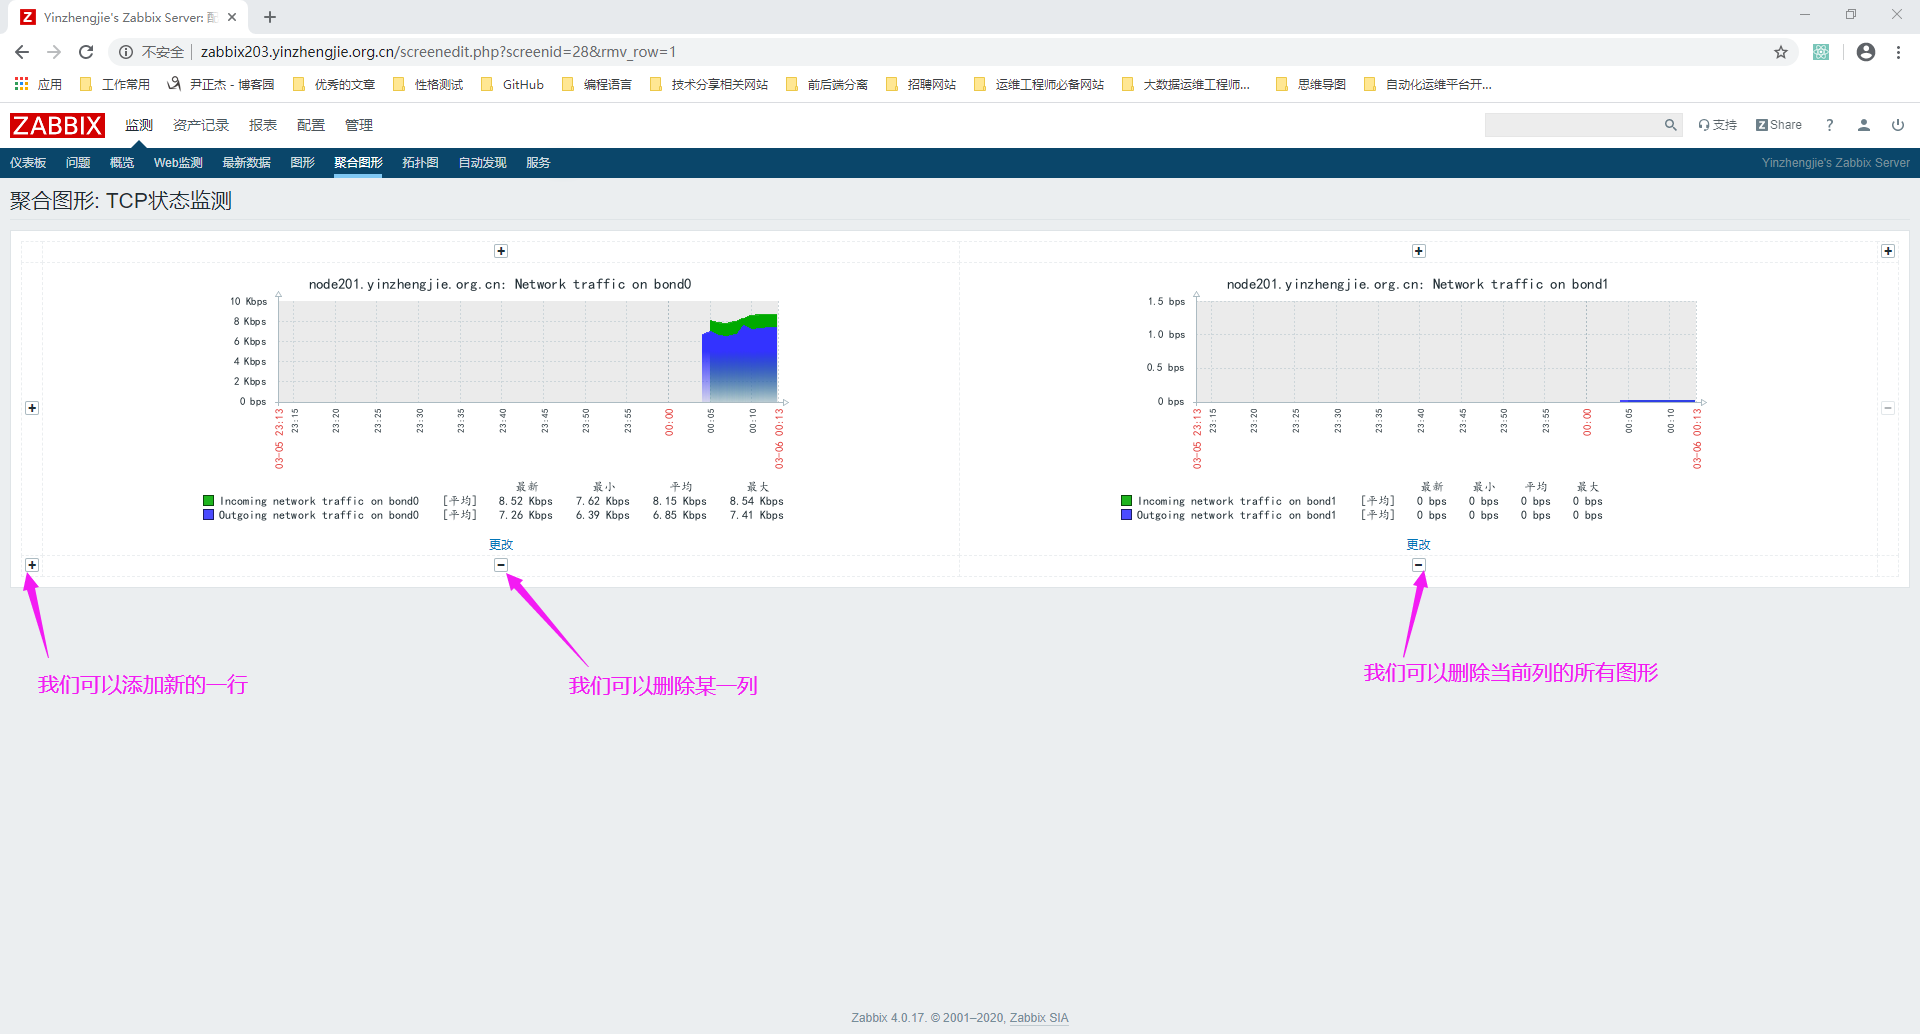This screenshot has height=1034, width=1920.
Task: Click the help question mark icon
Action: (1830, 125)
